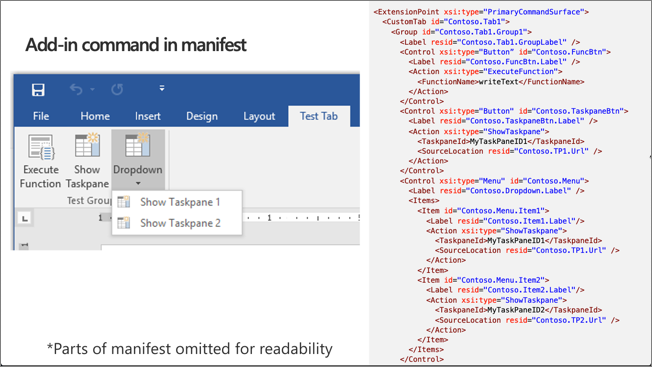
Task: Click the Contoso.Tab1.GroupLabel line
Action: coord(490,42)
